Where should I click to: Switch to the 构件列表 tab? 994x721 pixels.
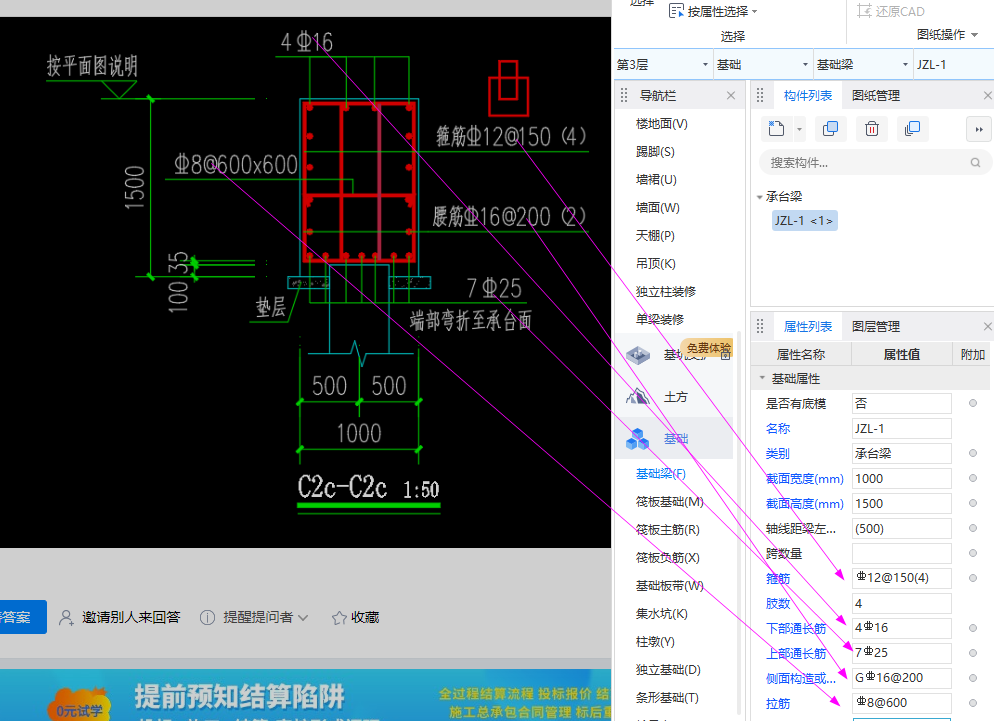(x=808, y=96)
